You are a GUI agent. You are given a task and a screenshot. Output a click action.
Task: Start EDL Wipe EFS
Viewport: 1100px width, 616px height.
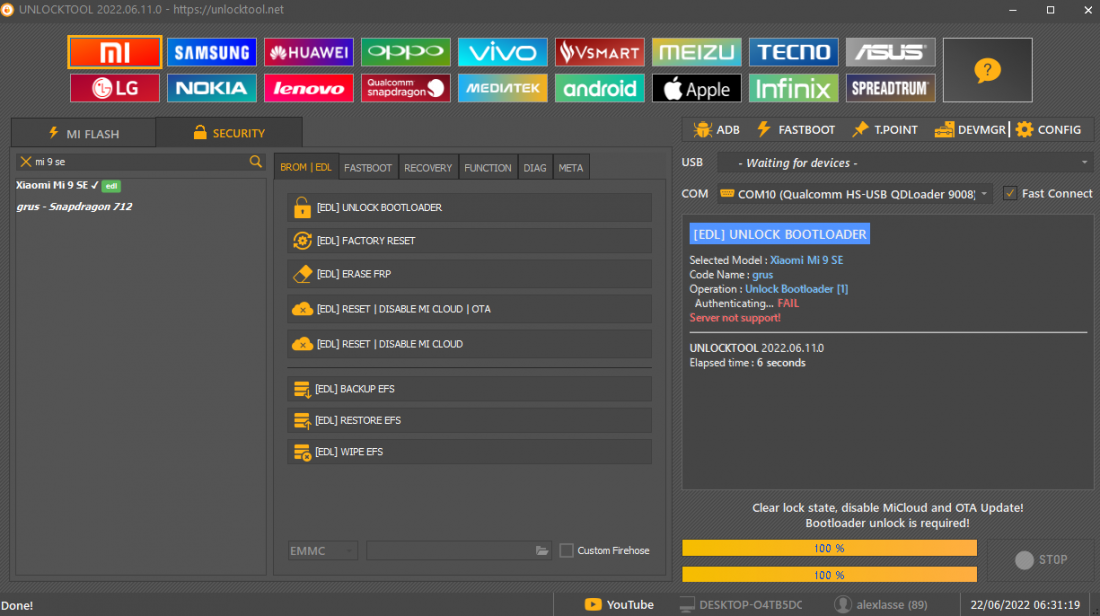(x=469, y=452)
